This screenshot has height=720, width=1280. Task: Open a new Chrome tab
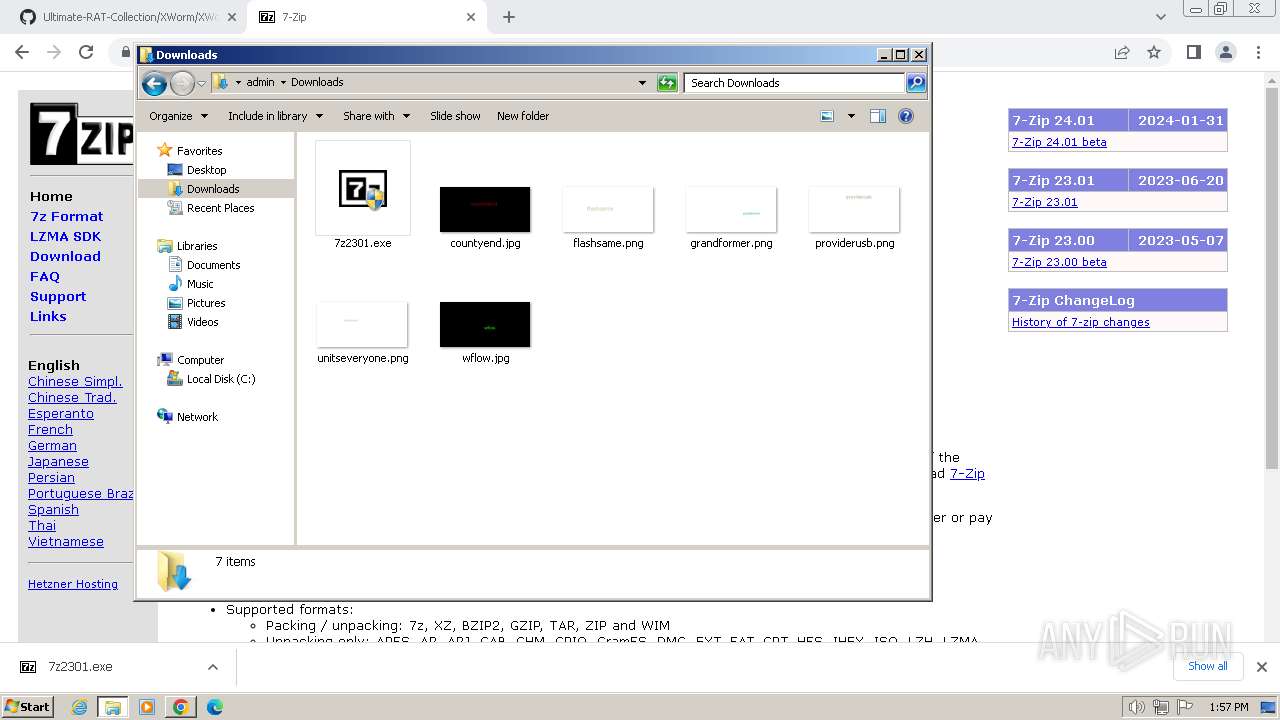(x=509, y=17)
